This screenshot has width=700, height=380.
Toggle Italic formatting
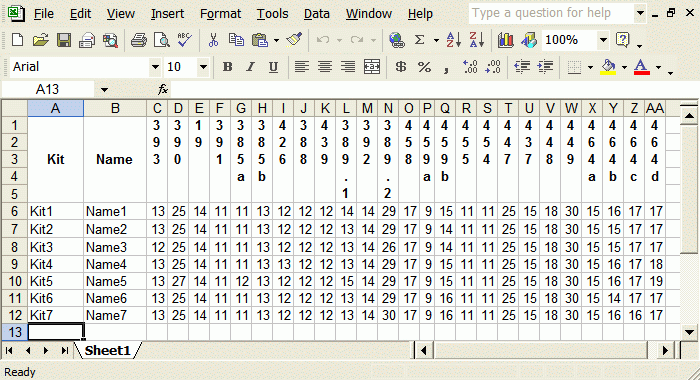point(250,67)
